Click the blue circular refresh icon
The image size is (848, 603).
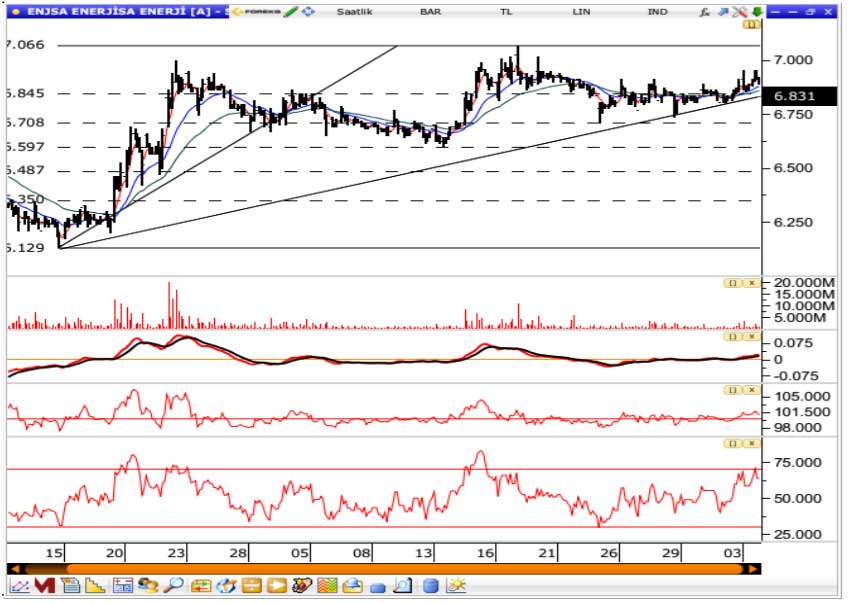[x=226, y=586]
